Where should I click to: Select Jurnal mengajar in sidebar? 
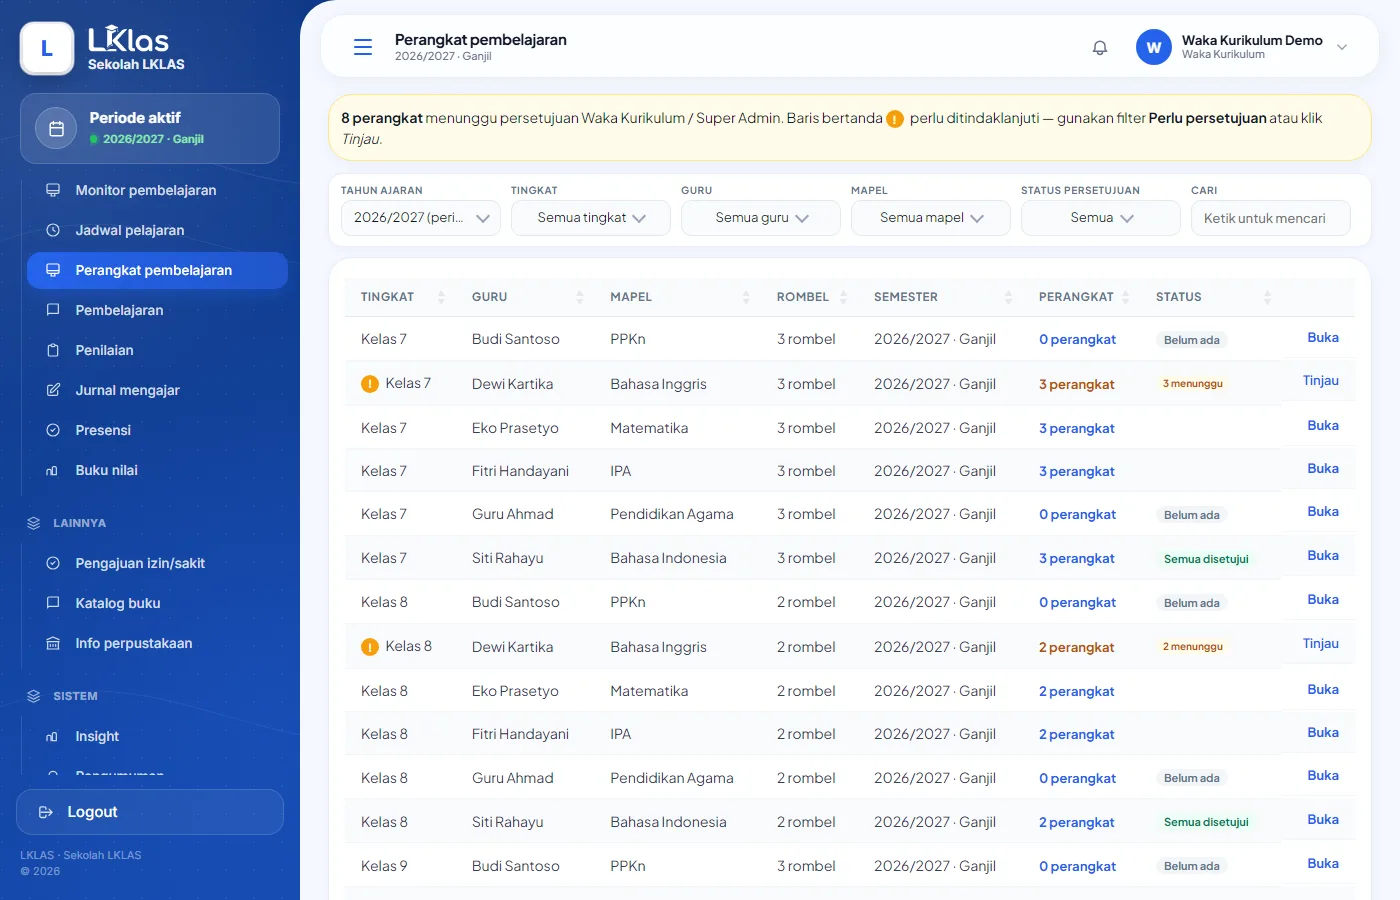[x=157, y=390]
